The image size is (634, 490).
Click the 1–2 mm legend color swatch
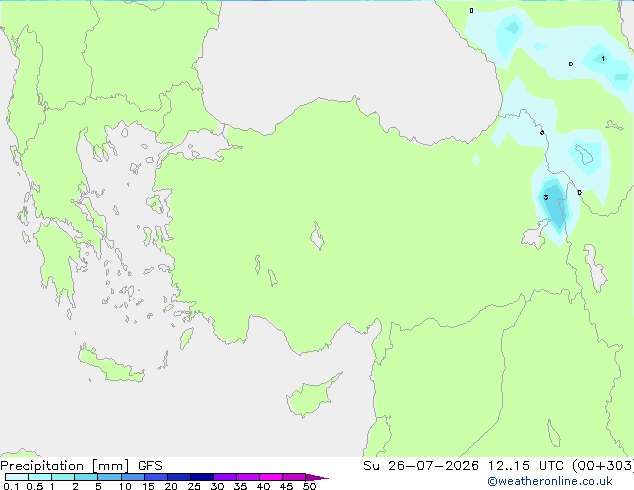click(x=63, y=477)
